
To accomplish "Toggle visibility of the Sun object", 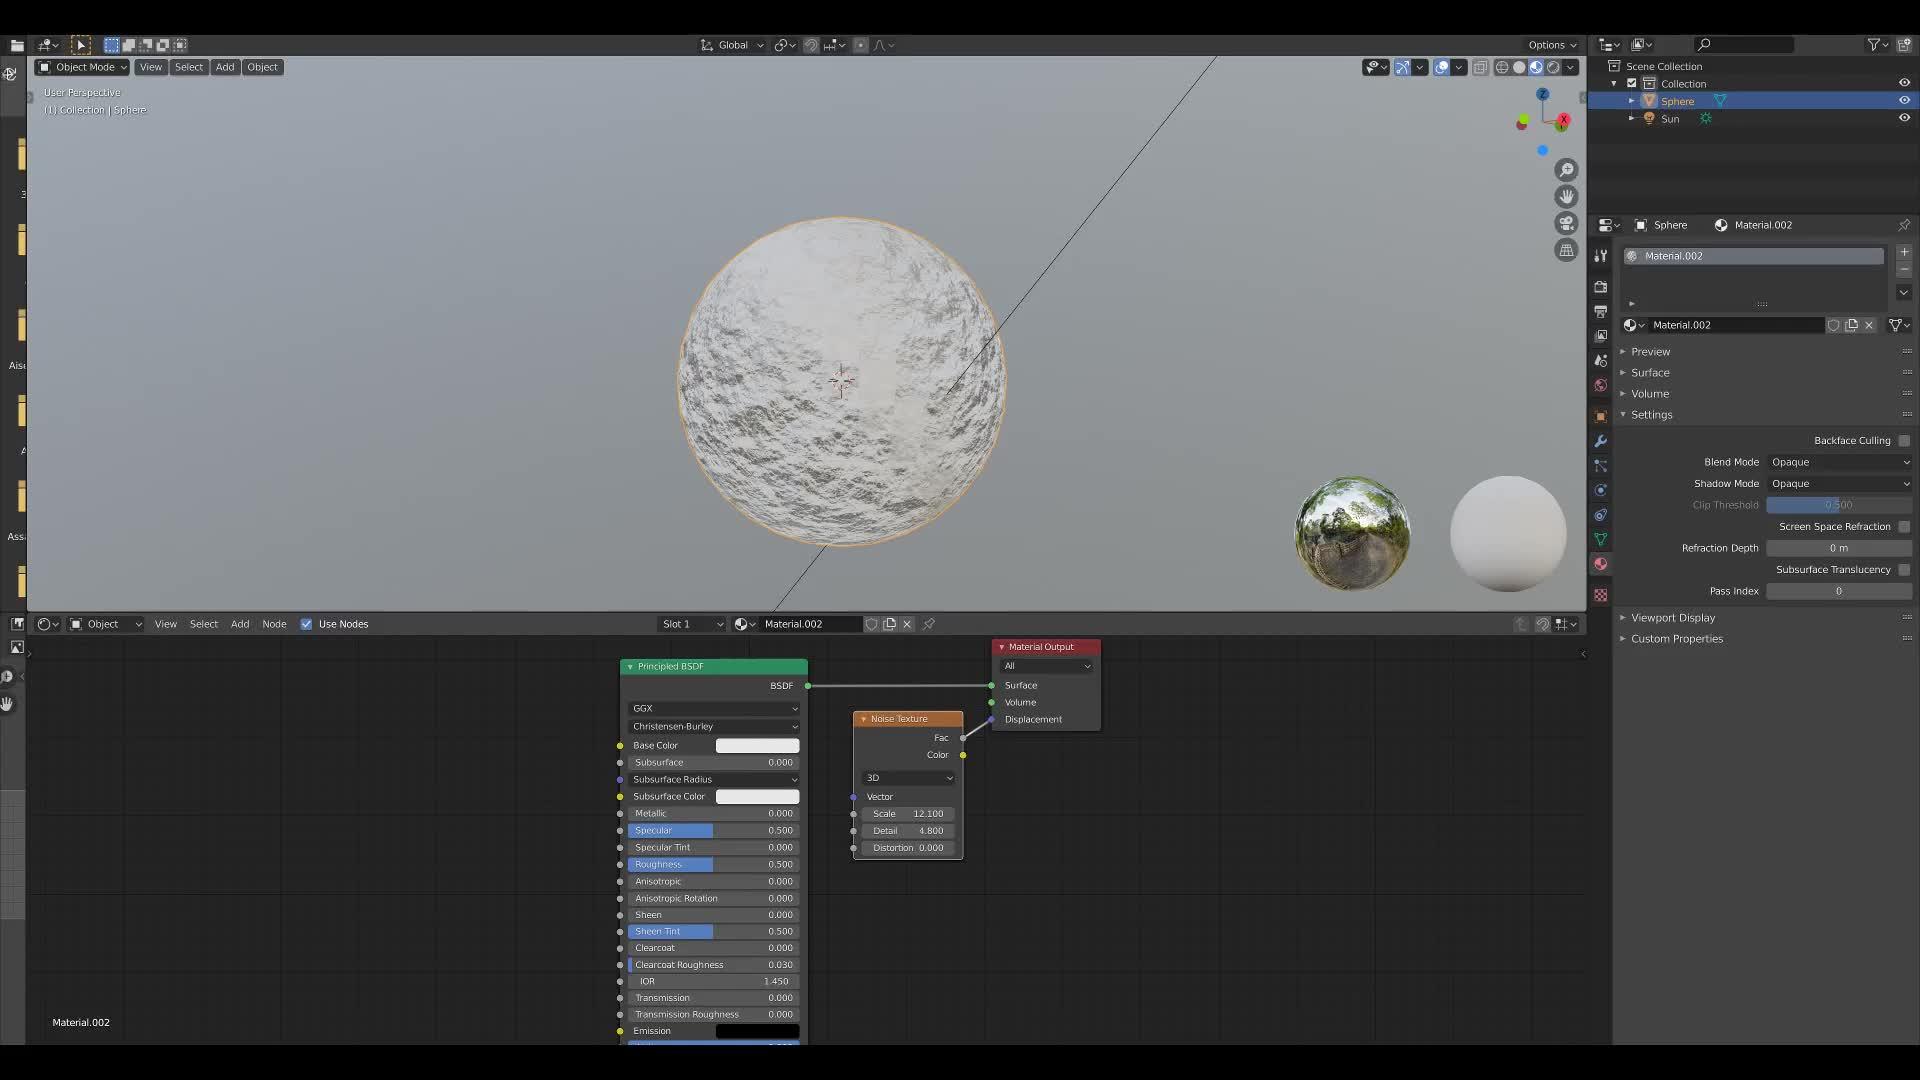I will 1904,118.
